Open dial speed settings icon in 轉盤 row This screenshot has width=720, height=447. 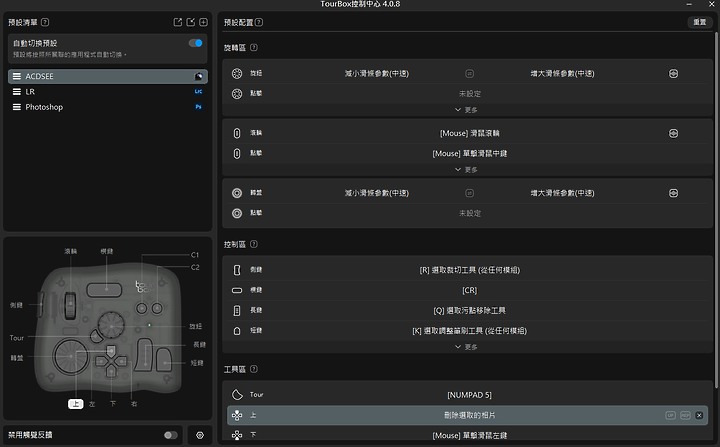673,193
